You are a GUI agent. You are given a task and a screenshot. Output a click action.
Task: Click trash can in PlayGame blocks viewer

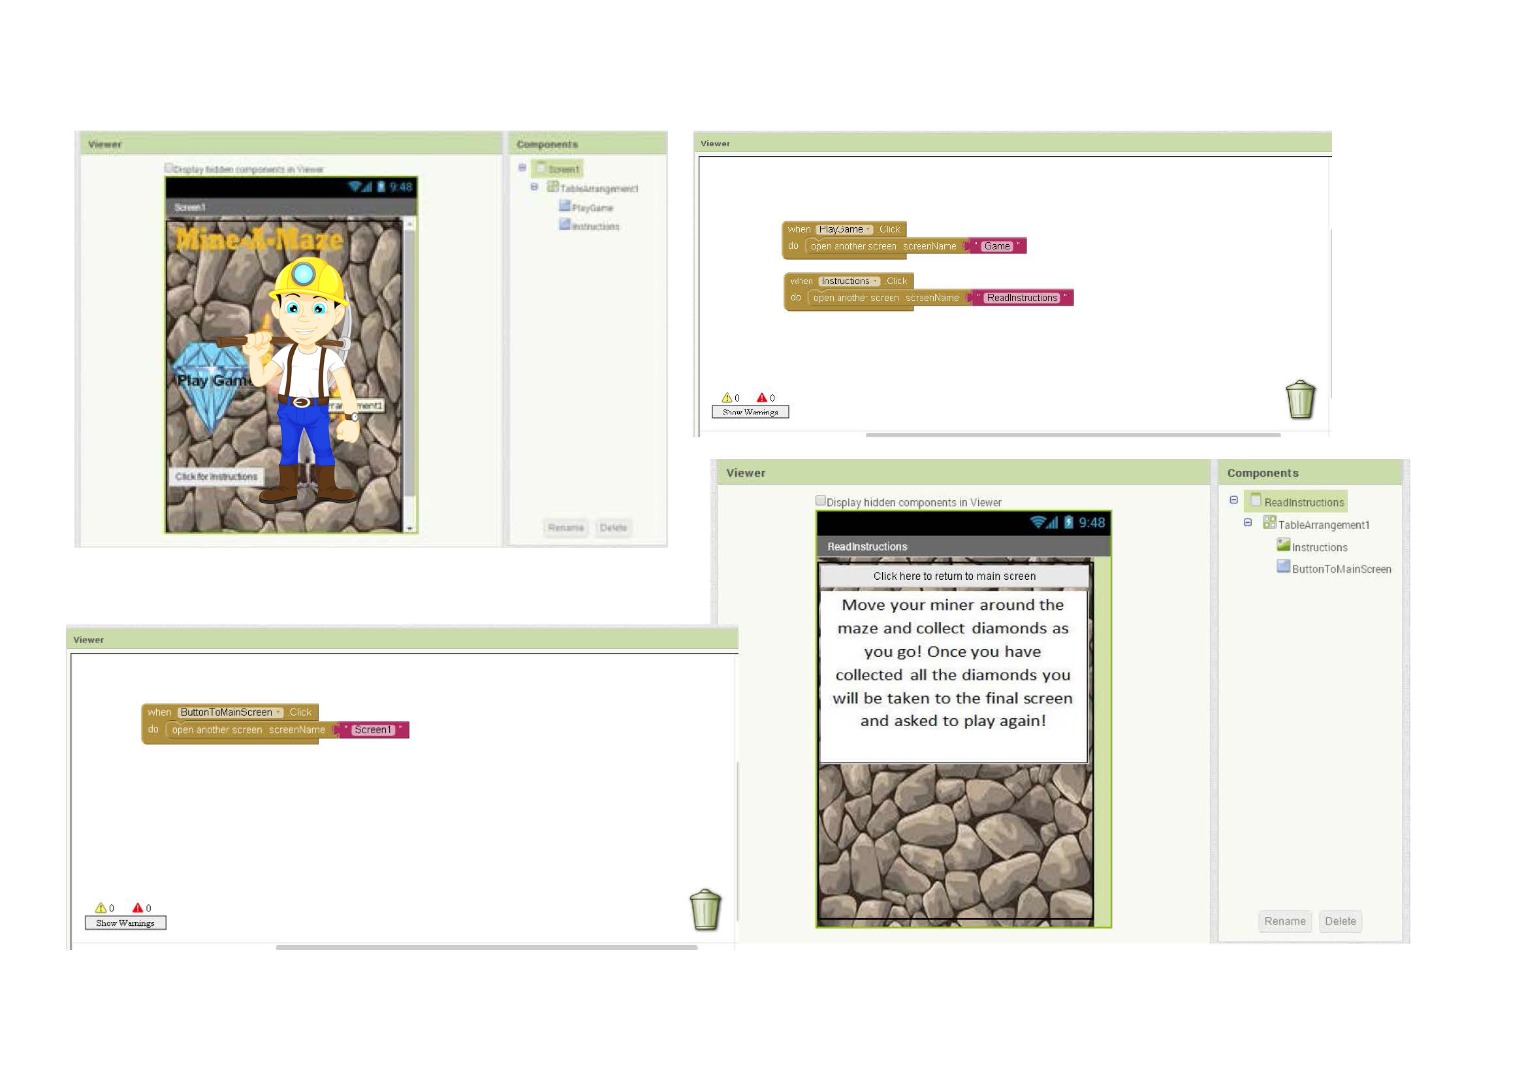[x=1300, y=399]
